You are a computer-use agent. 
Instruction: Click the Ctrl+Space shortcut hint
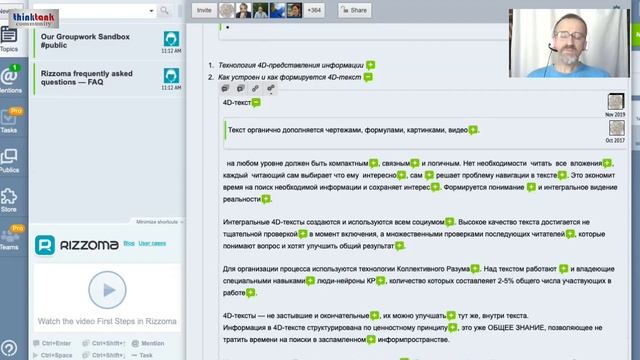[53, 355]
